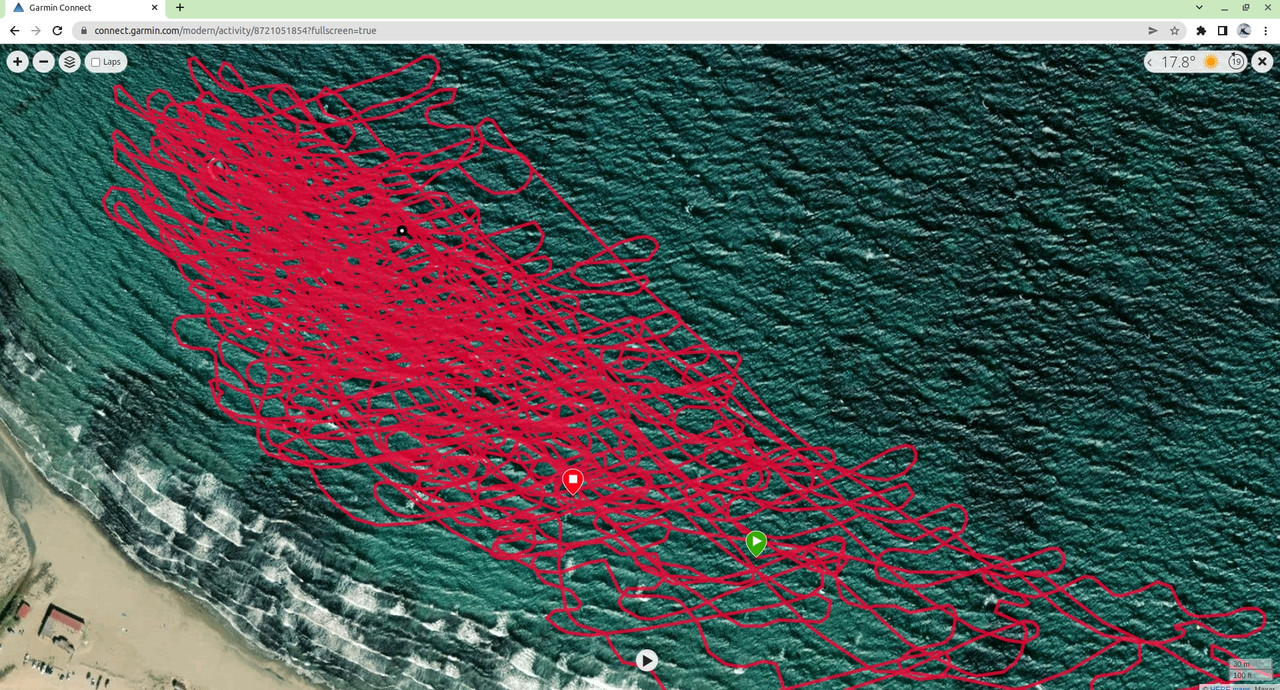Collapse the weather widget with left chevron
The height and width of the screenshot is (690, 1280).
tap(1150, 62)
